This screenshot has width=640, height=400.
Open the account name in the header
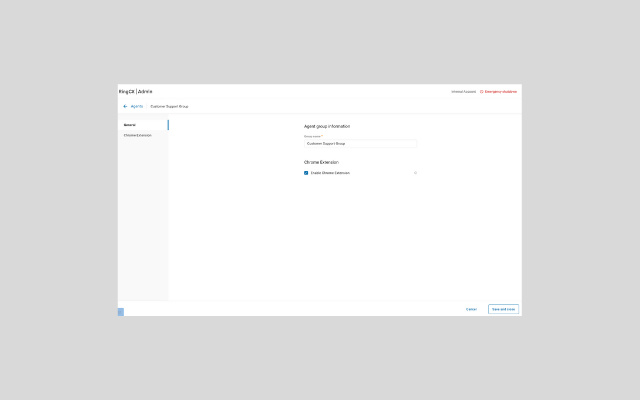tap(463, 92)
